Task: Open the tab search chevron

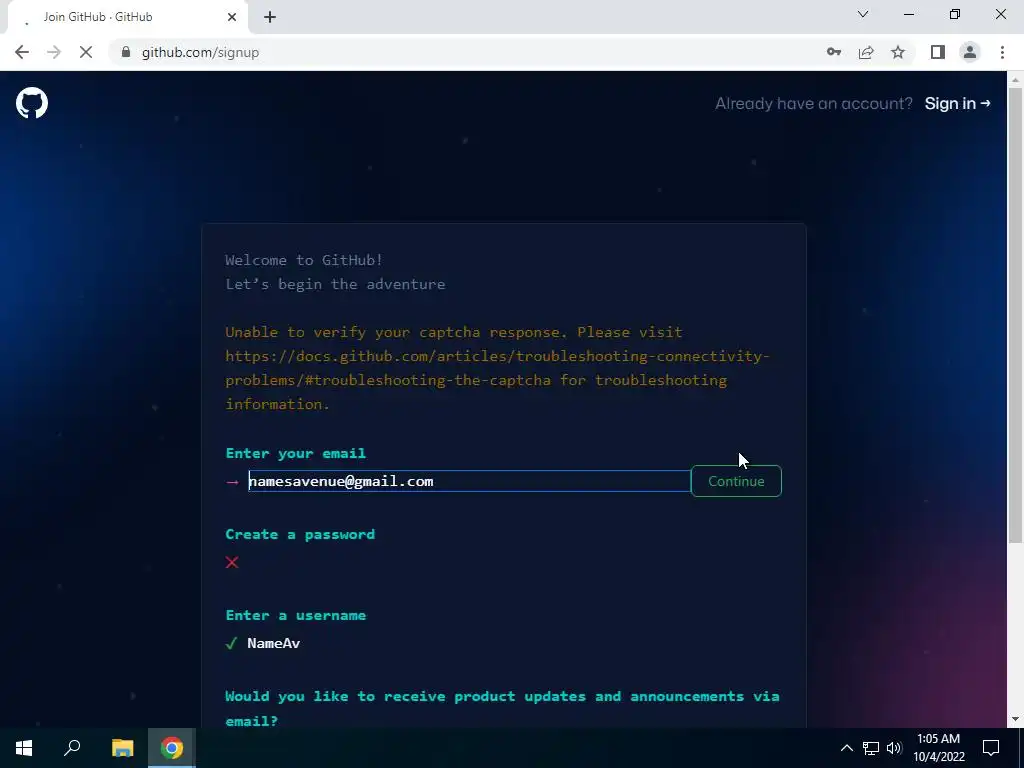Action: click(x=863, y=14)
